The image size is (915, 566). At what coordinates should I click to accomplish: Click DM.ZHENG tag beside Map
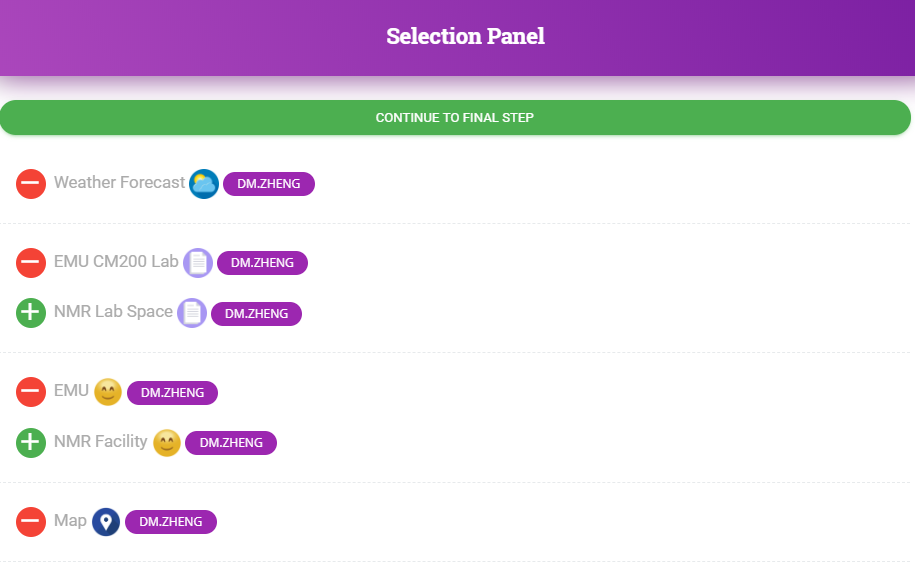(171, 522)
